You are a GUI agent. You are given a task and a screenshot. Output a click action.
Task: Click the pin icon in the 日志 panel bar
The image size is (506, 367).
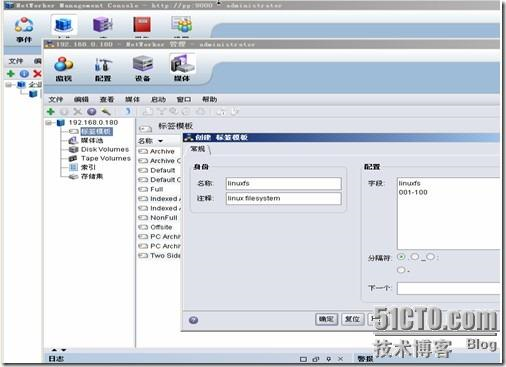(329, 359)
